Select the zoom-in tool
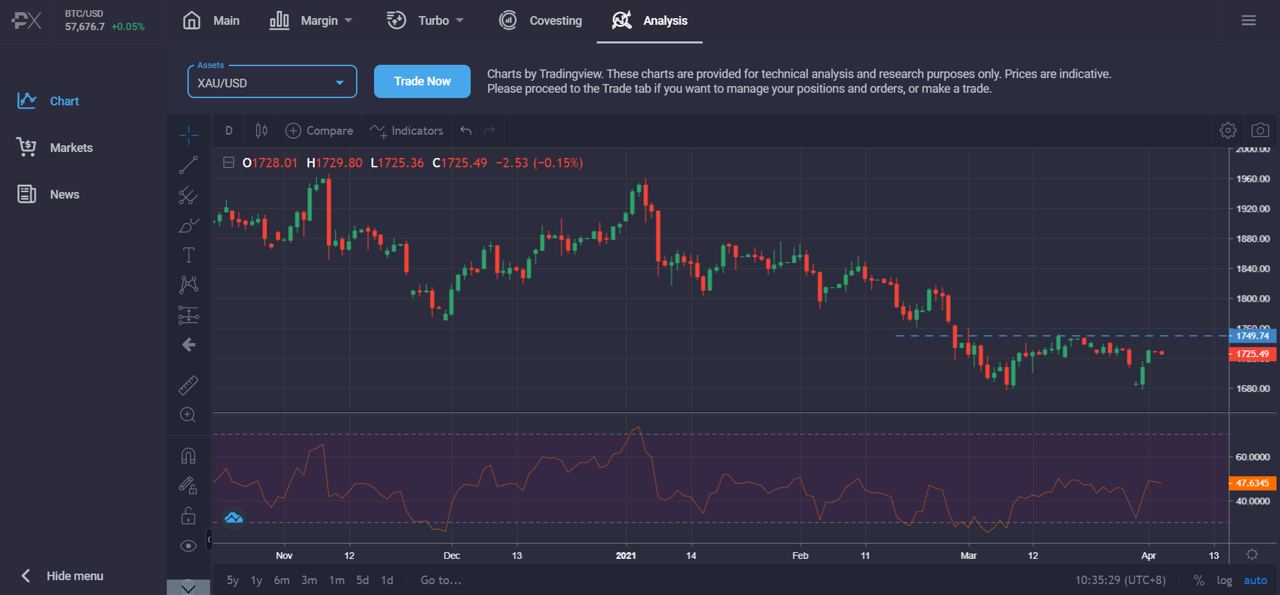 pyautogui.click(x=188, y=414)
